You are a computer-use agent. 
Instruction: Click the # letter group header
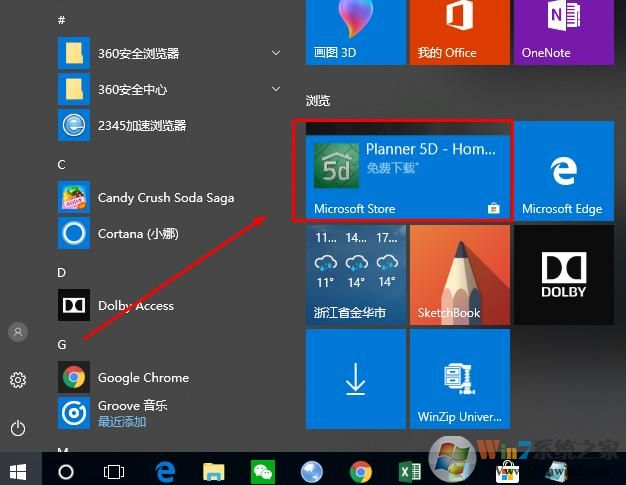click(x=61, y=20)
